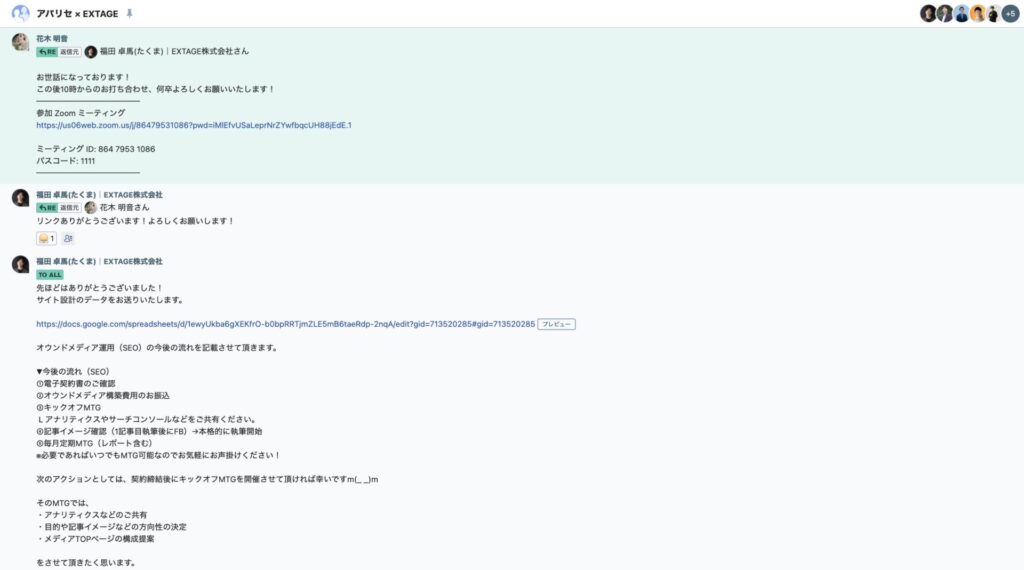Click 福田's avatar on the TO ALL message
The image size is (1024, 570).
(x=20, y=264)
